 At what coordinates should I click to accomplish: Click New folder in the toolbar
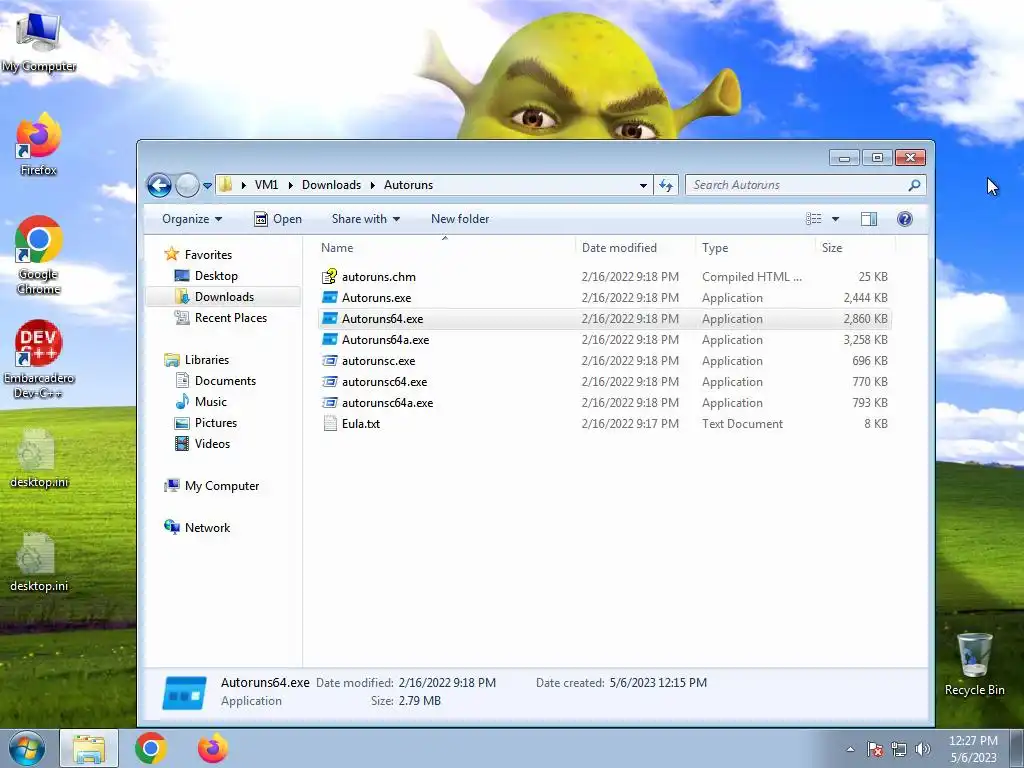460,219
